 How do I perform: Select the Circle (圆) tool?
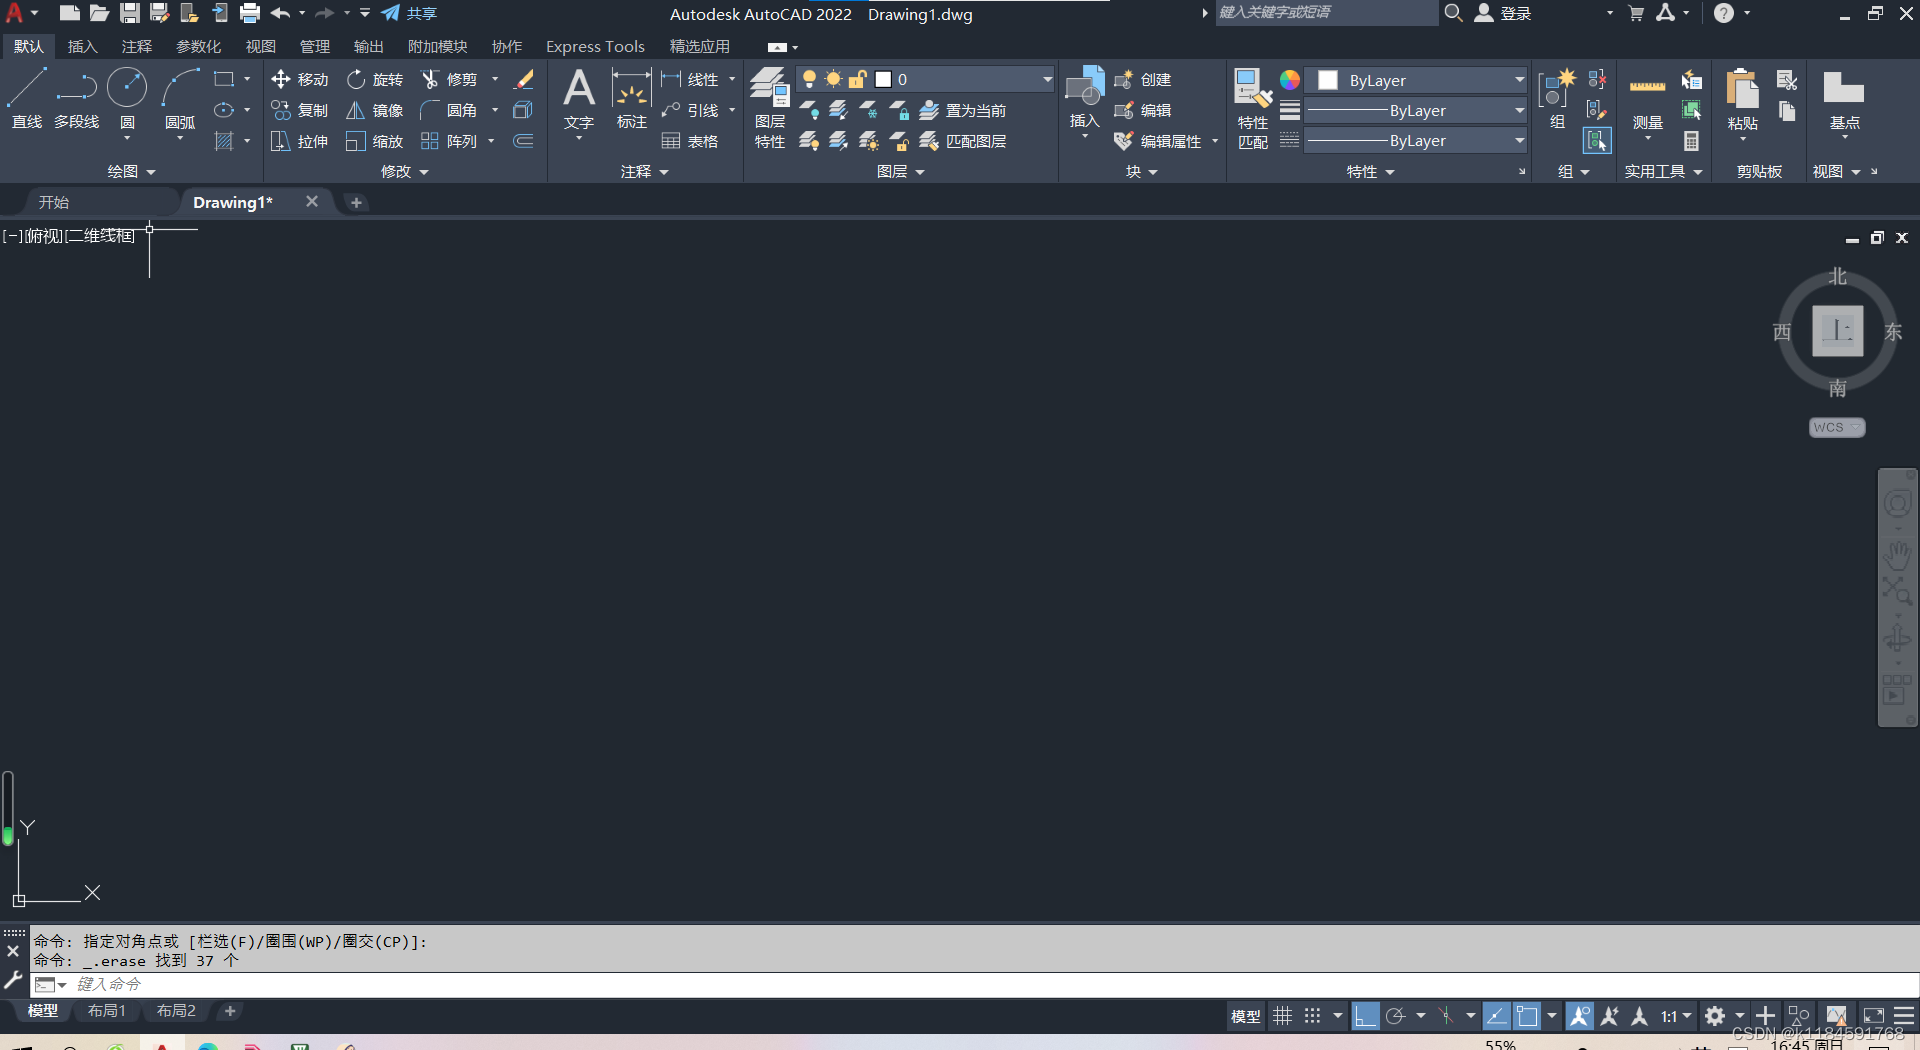coord(127,95)
